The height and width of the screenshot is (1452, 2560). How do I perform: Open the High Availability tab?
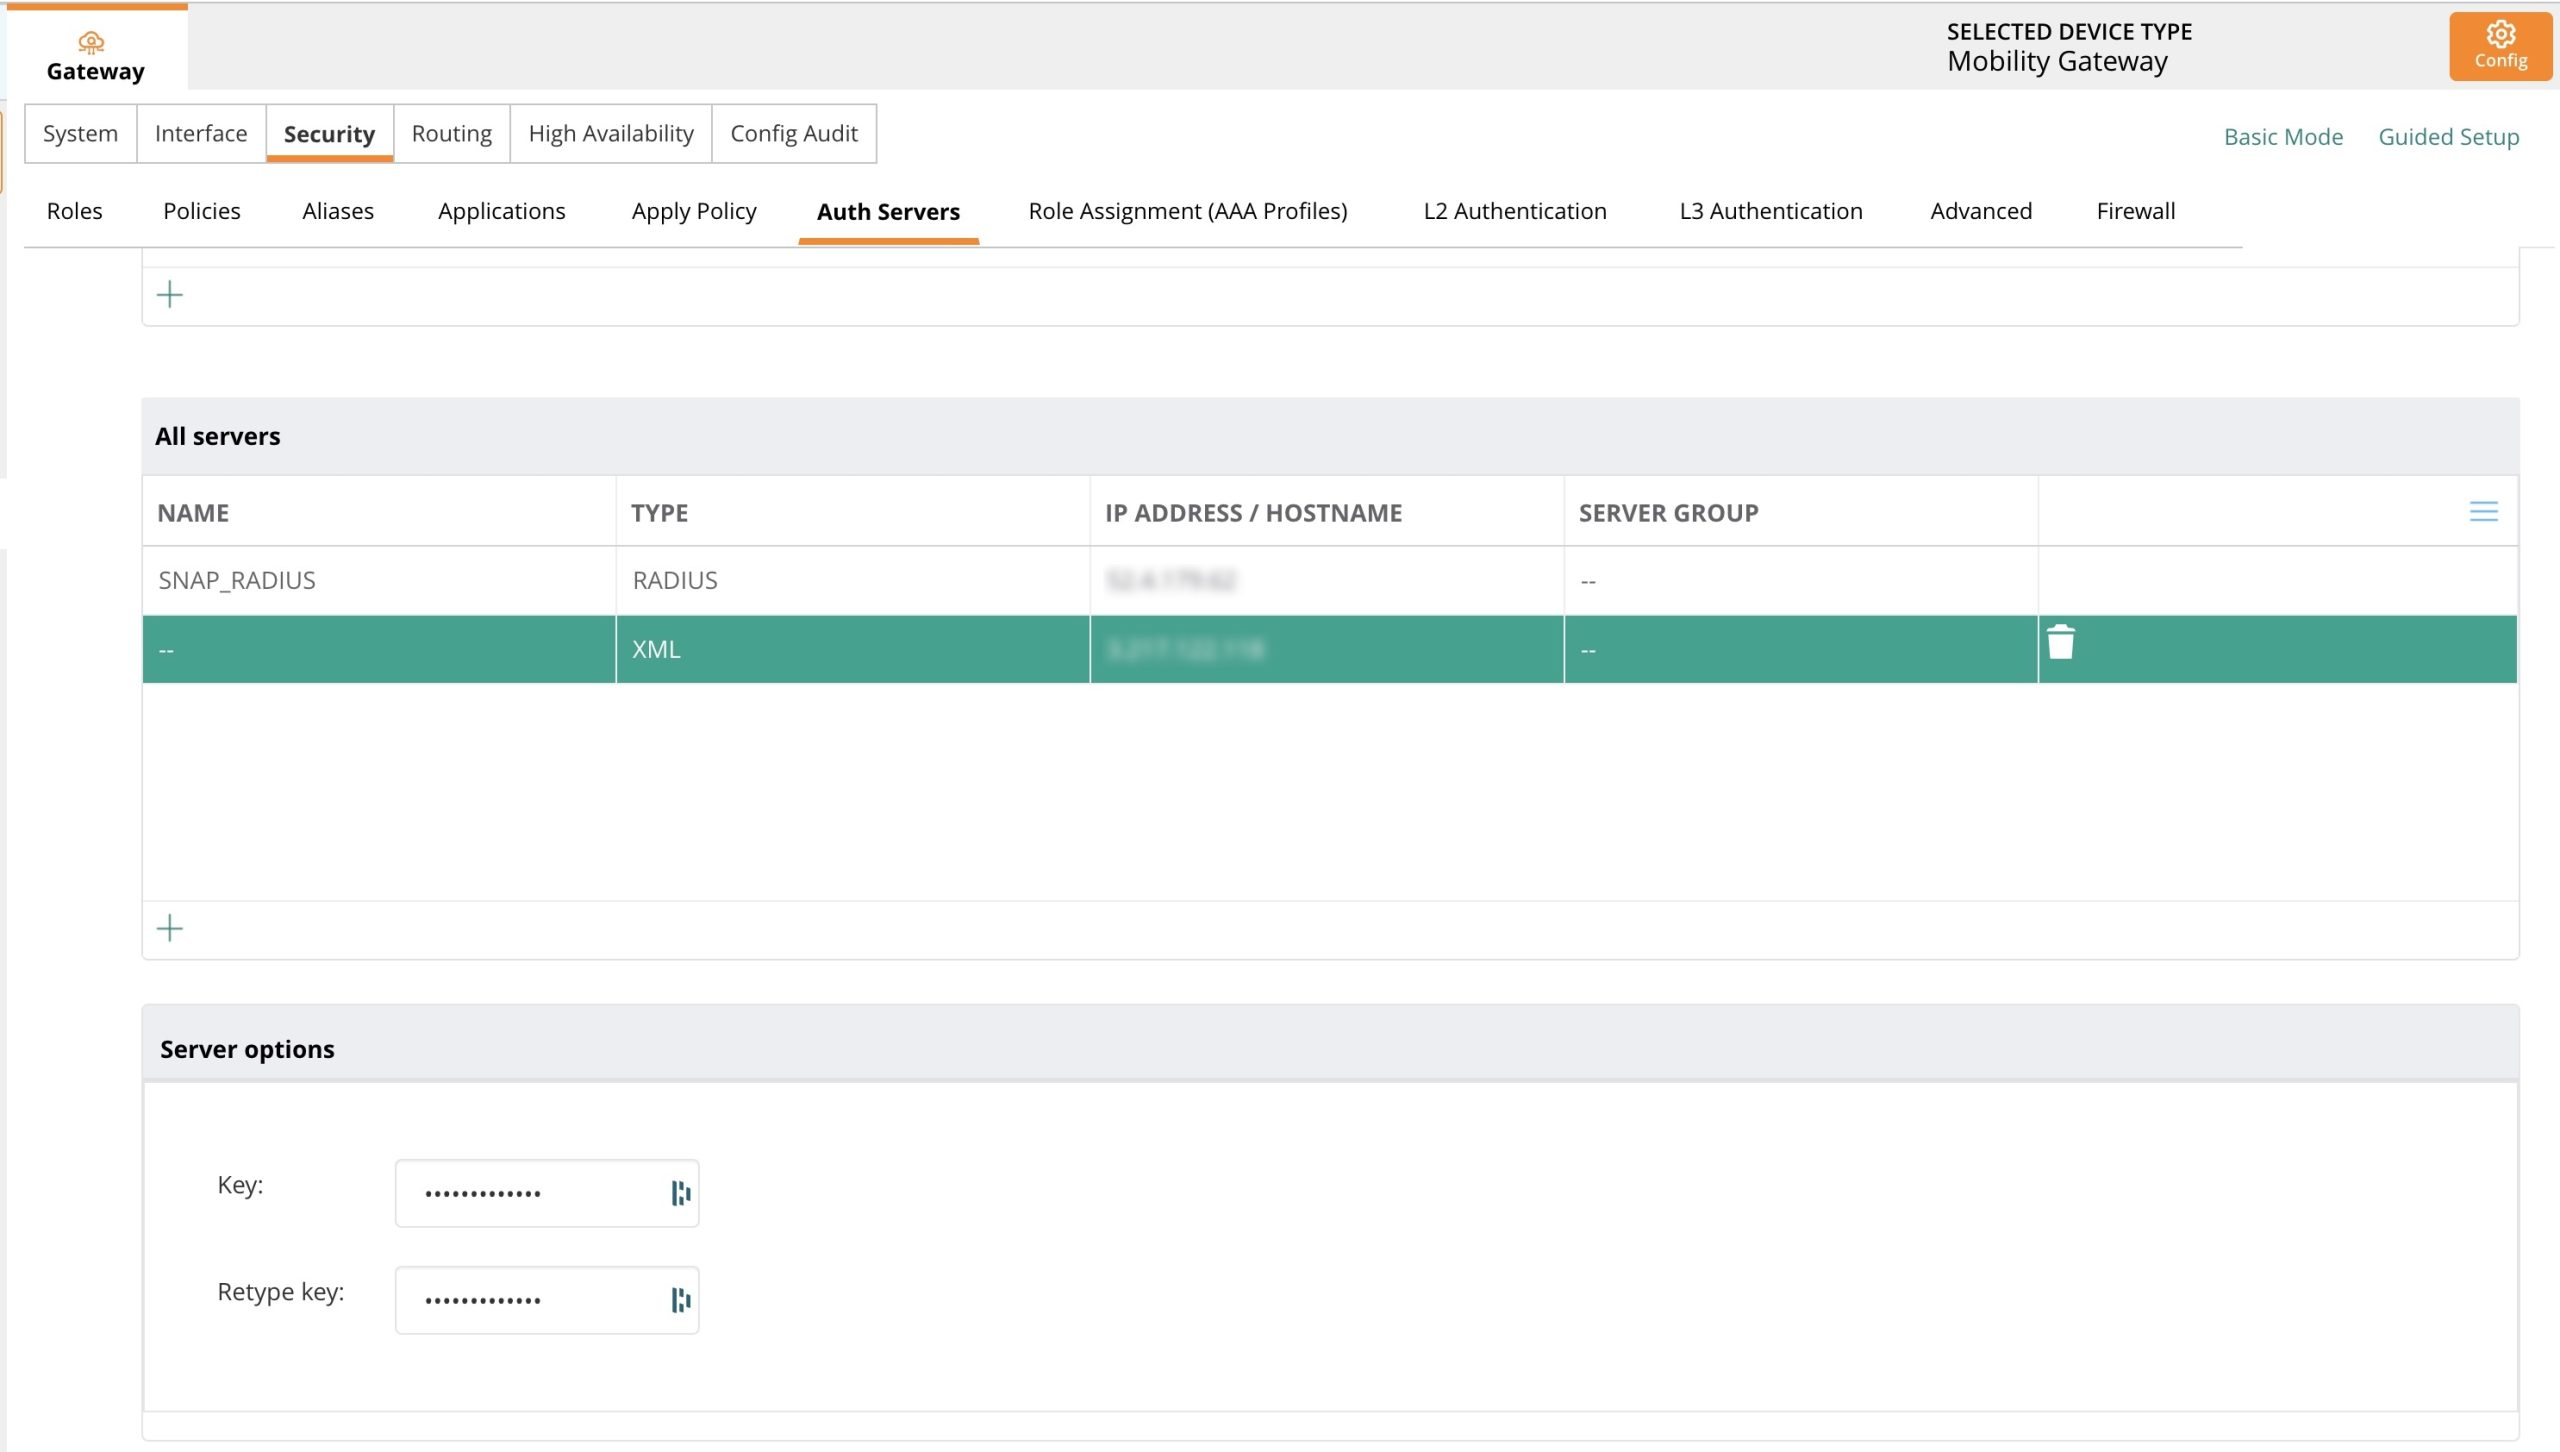click(610, 134)
